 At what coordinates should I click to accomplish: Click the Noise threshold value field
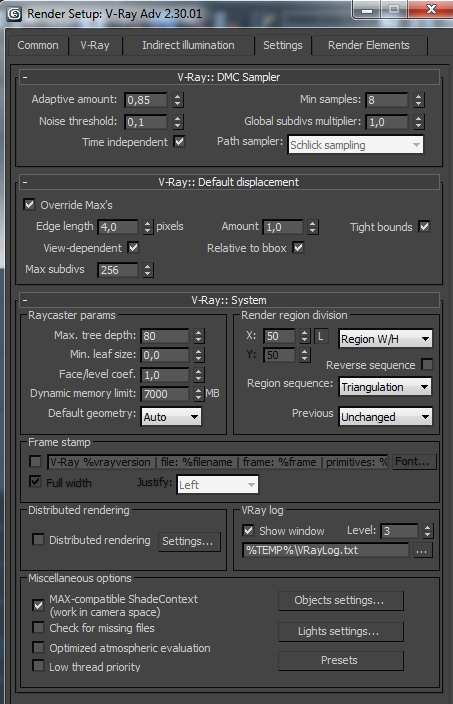coord(146,122)
